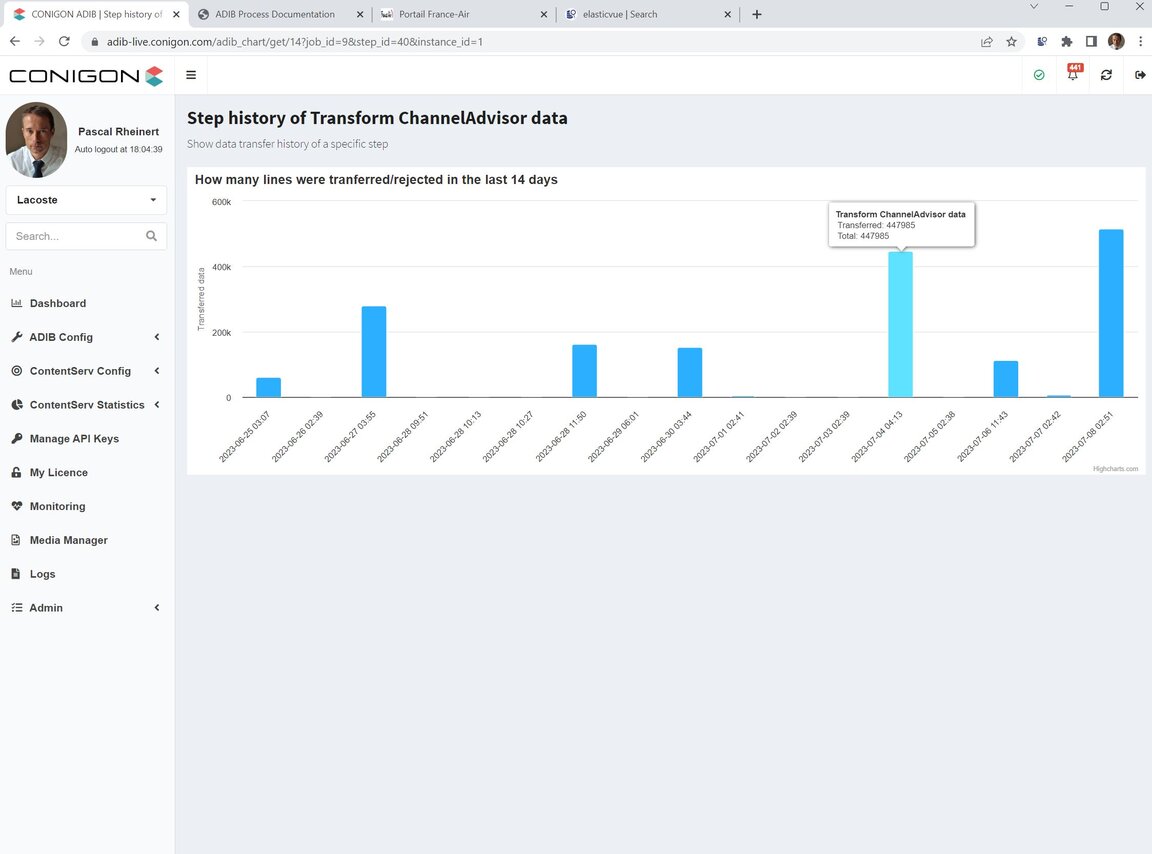Click the refresh sync icon in header

point(1106,75)
